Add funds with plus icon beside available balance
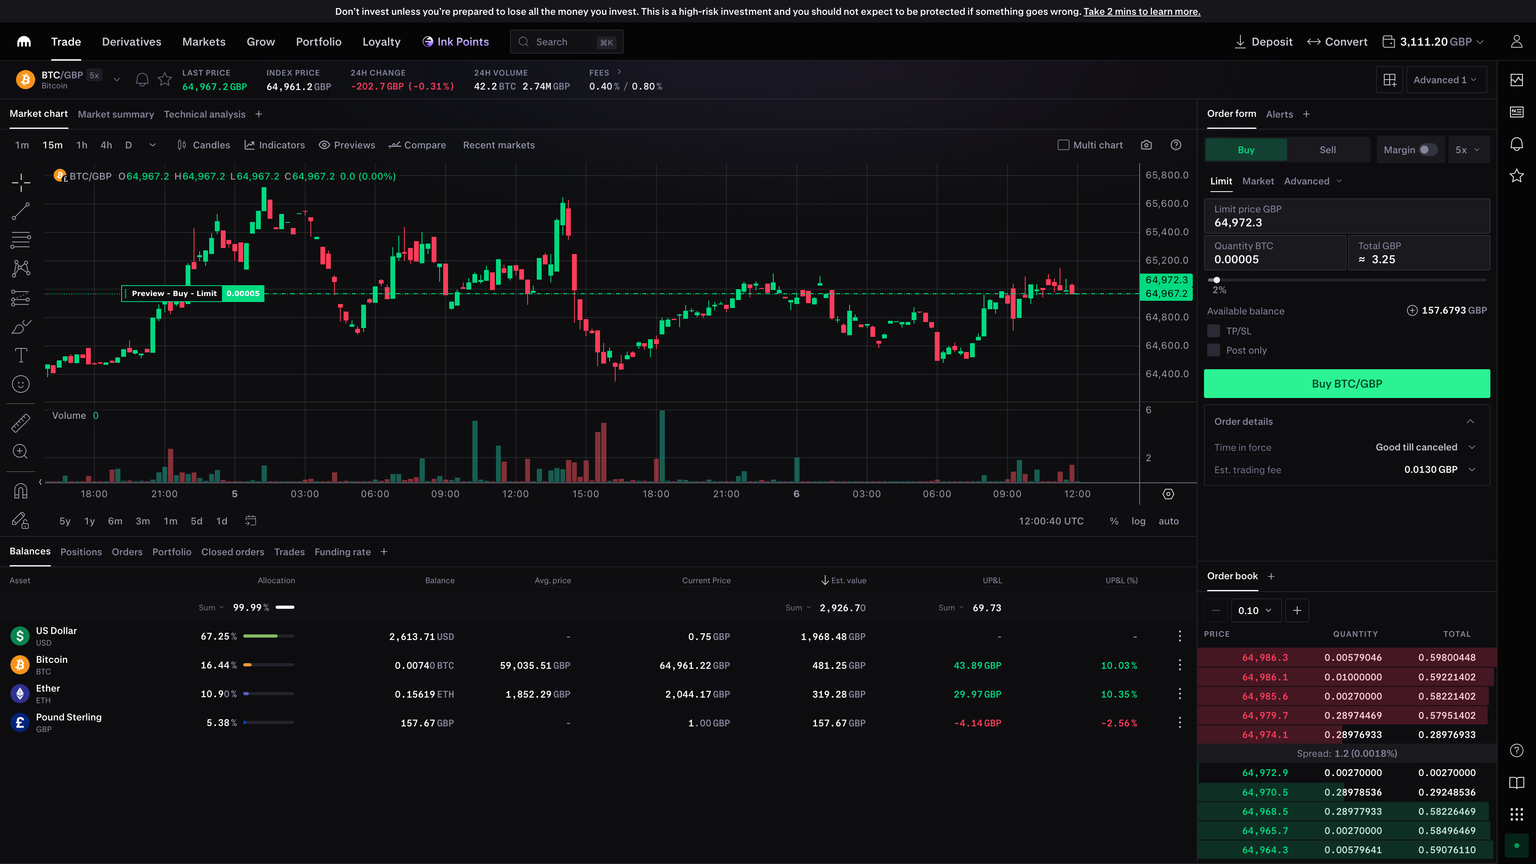 click(1412, 311)
